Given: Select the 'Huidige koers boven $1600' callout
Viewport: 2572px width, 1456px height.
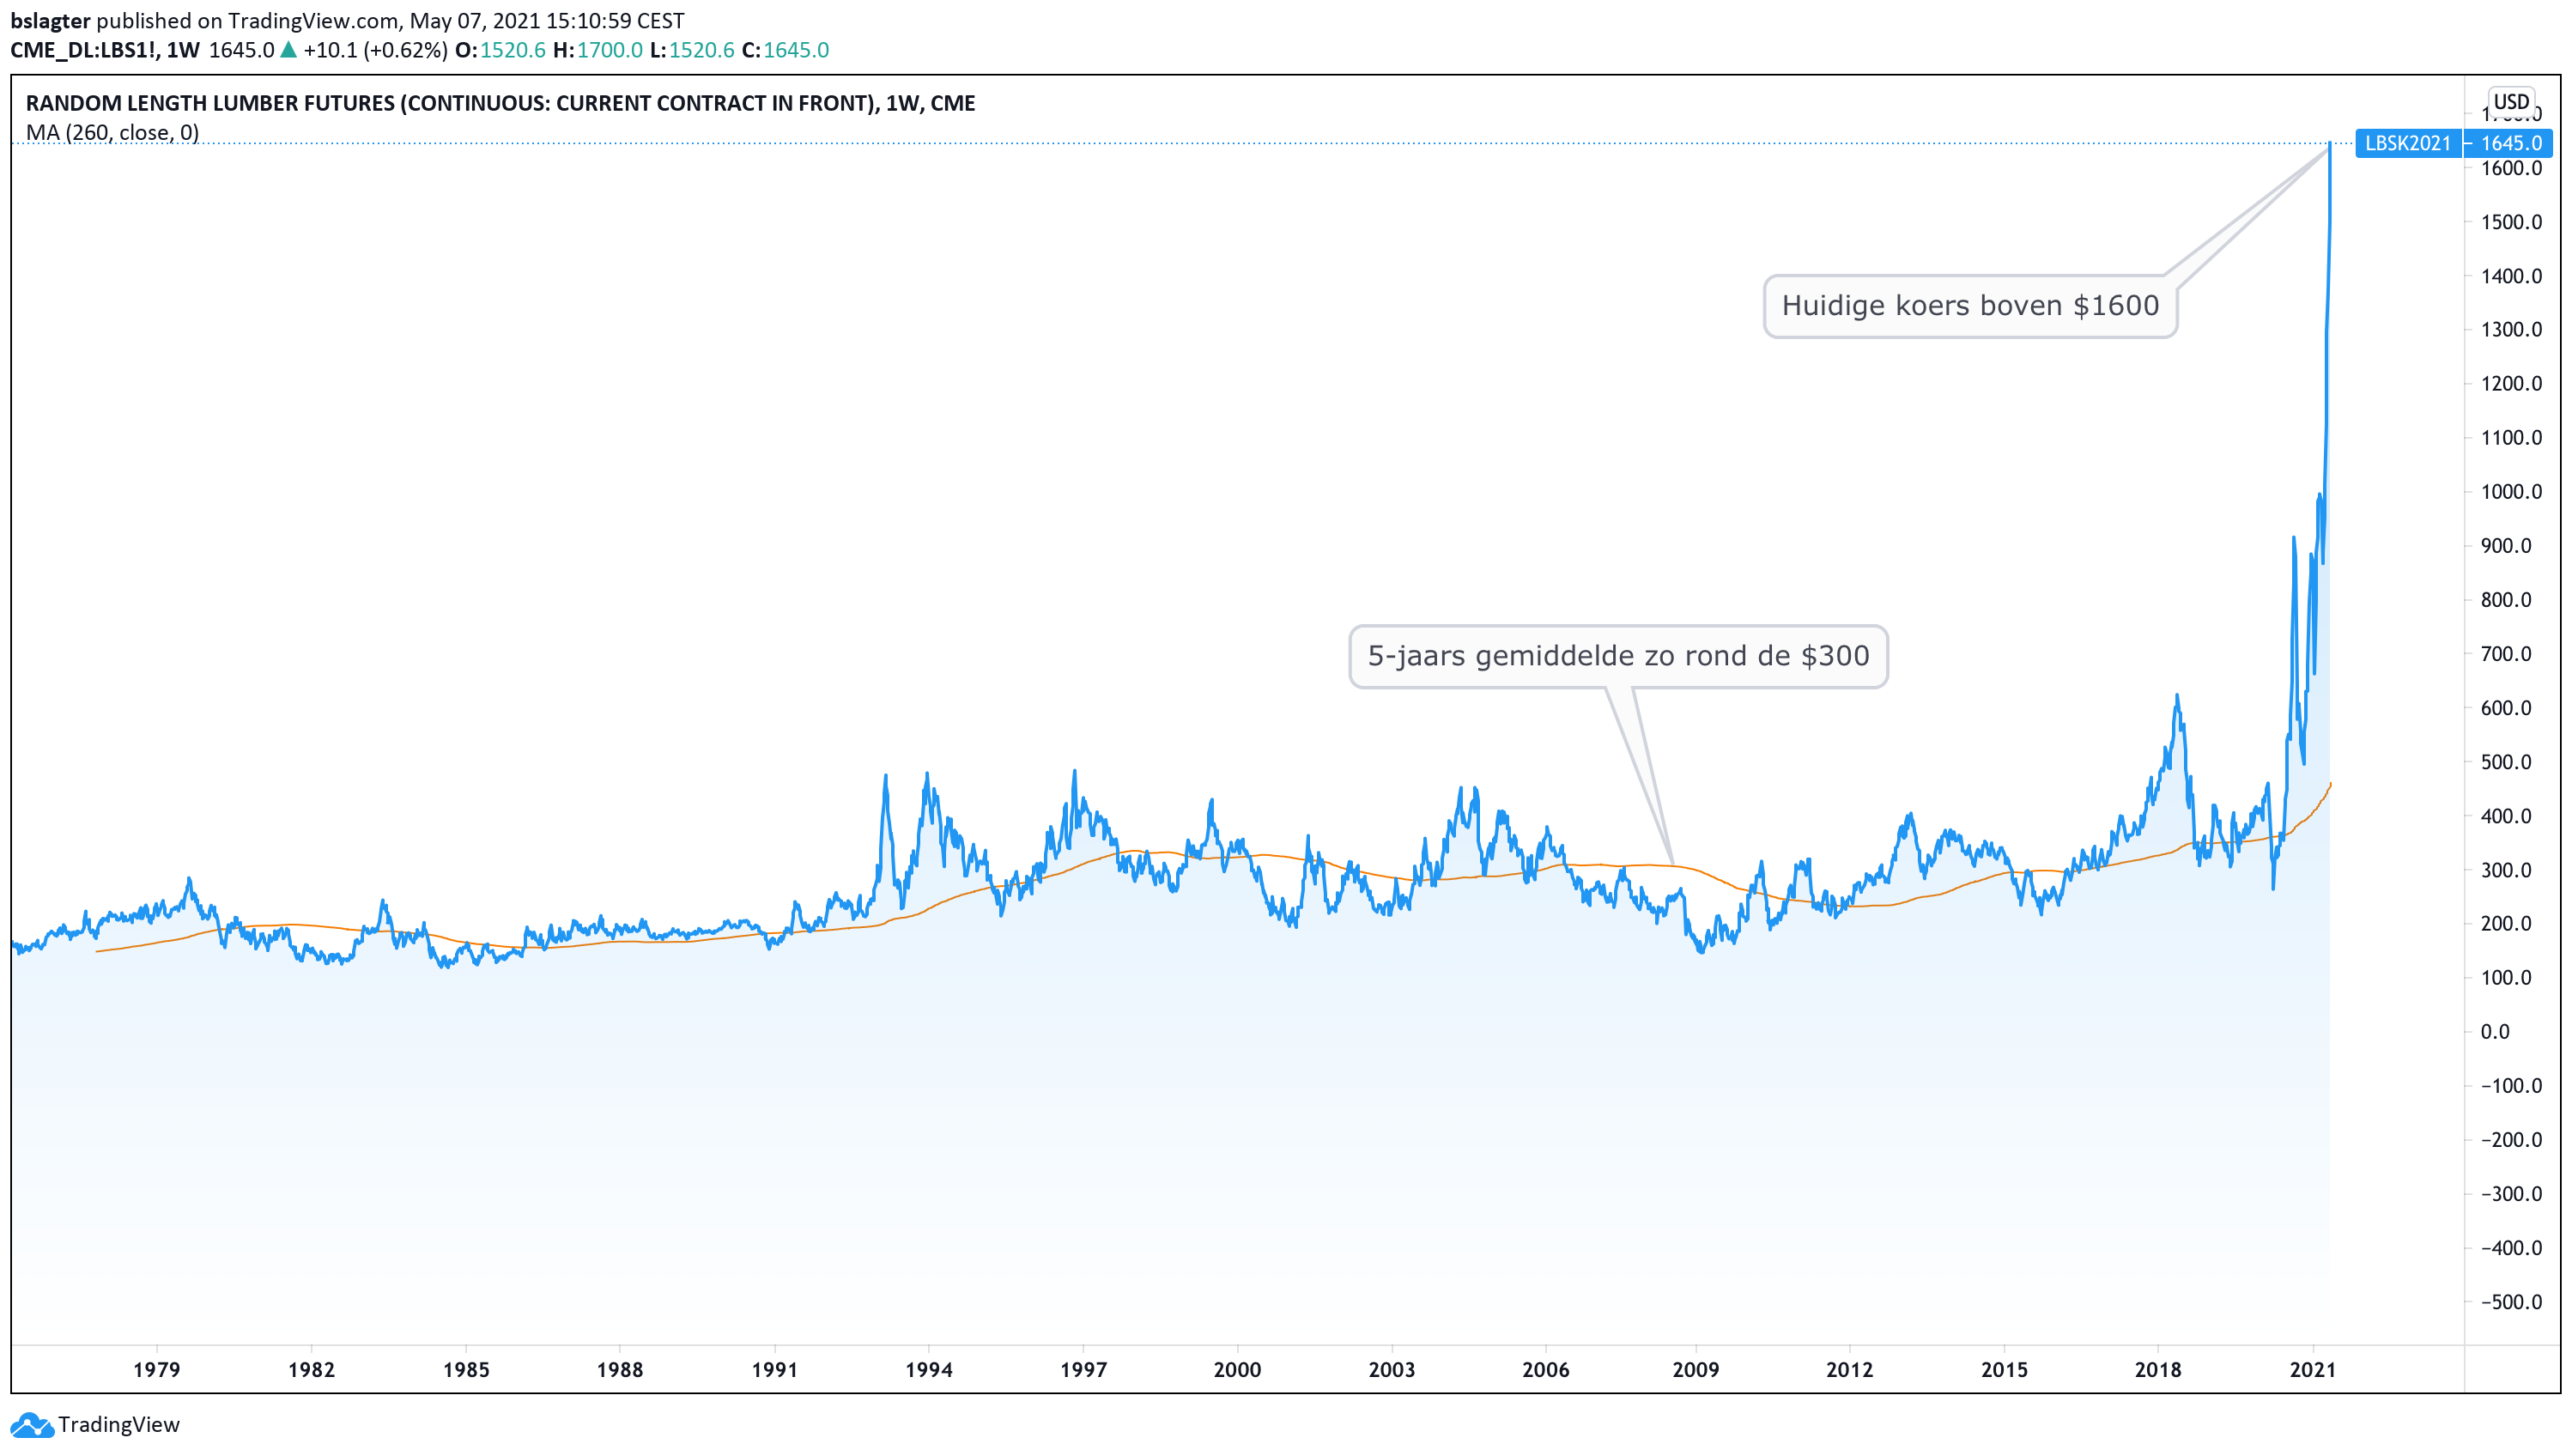Looking at the screenshot, I should [1969, 306].
